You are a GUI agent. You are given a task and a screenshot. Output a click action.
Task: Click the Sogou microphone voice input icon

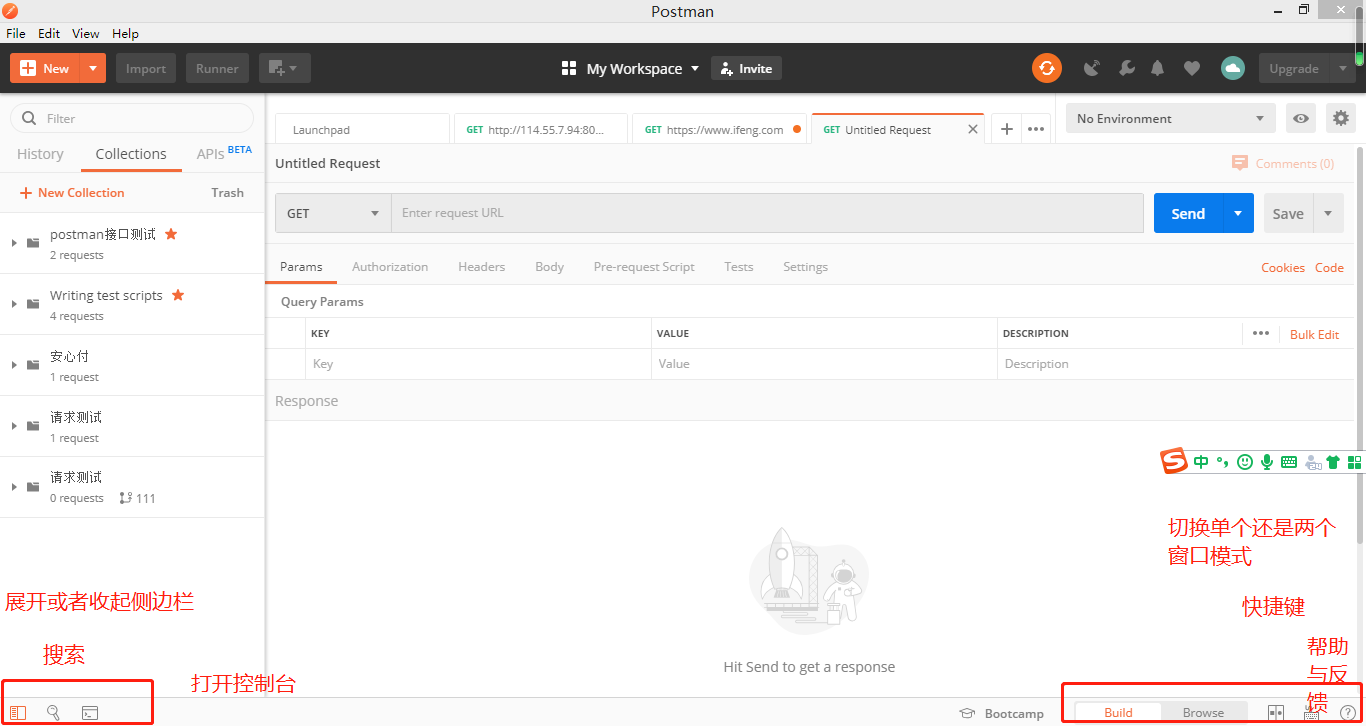tap(1267, 462)
